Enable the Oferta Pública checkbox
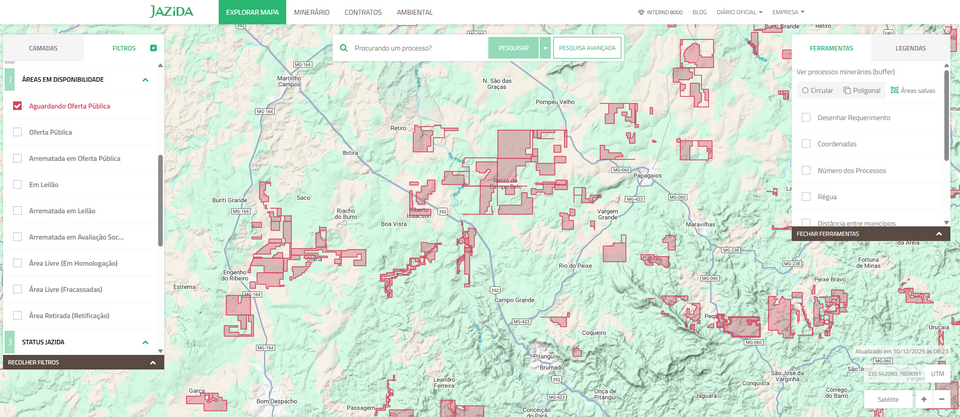This screenshot has height=417, width=960. click(x=17, y=132)
